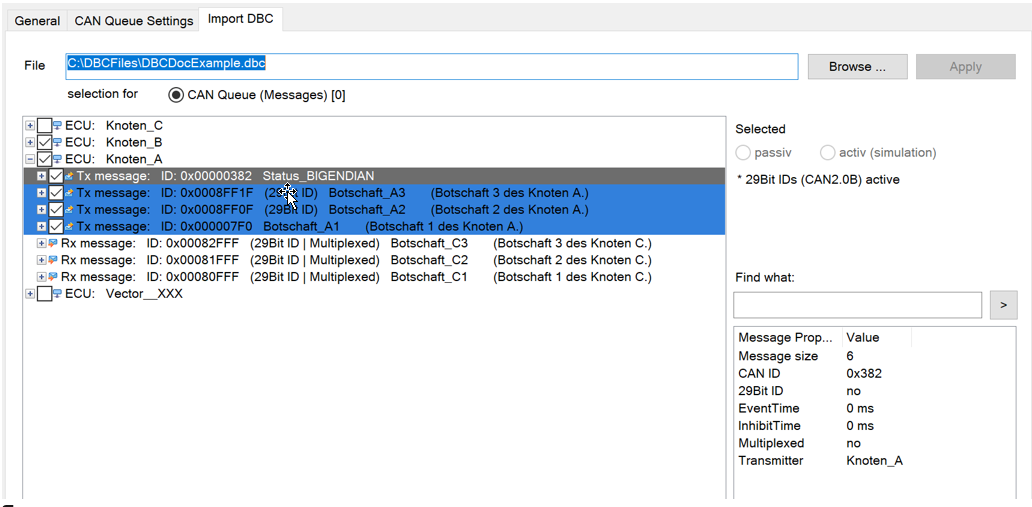1032x507 pixels.
Task: Click the InhibitTime property row
Action: [x=875, y=425]
